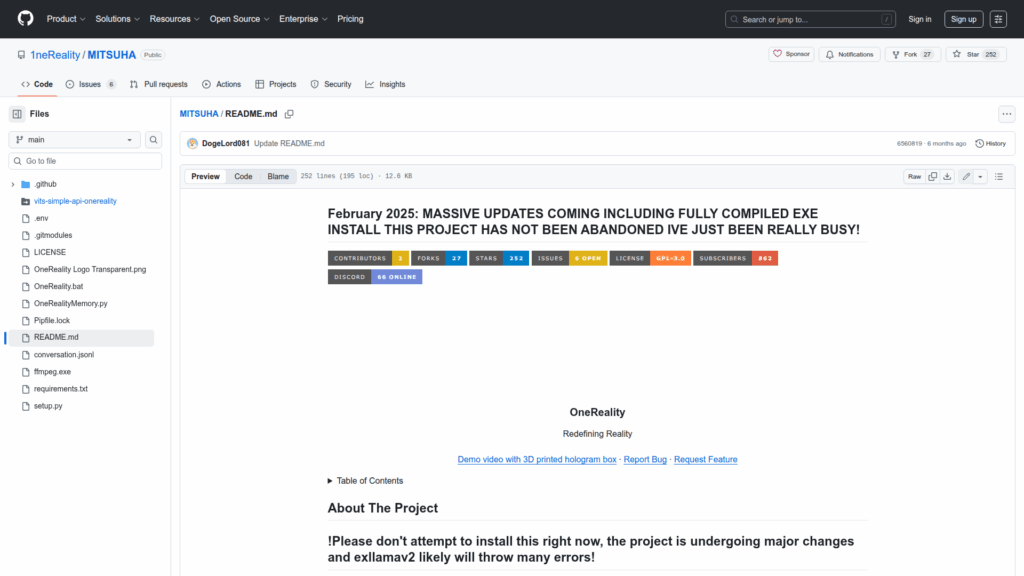
Task: Switch to the Code tab
Action: [x=37, y=84]
